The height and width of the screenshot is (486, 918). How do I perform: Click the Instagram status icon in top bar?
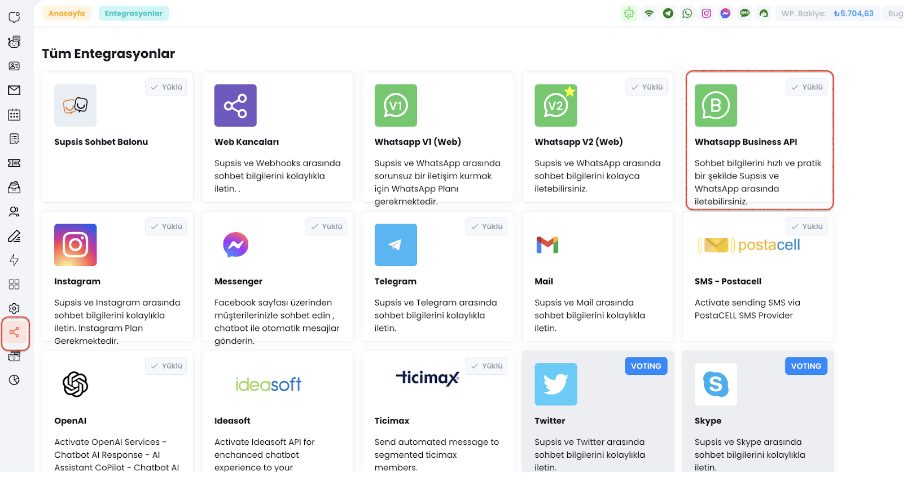point(707,13)
